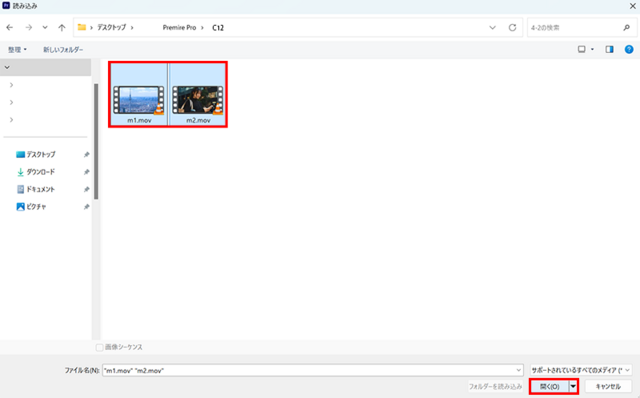Click the 新しいフォルダー command
This screenshot has width=640, height=398.
click(63, 49)
